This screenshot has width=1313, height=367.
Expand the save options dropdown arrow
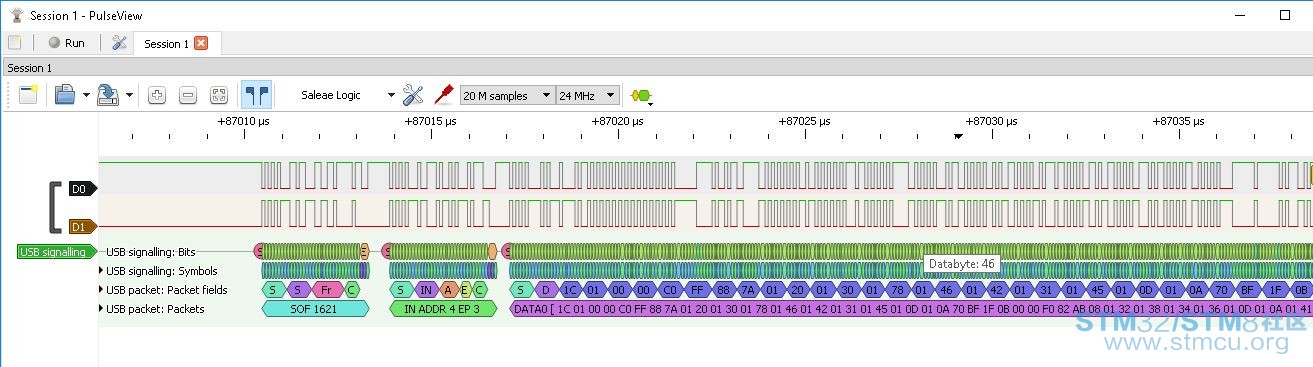[129, 96]
